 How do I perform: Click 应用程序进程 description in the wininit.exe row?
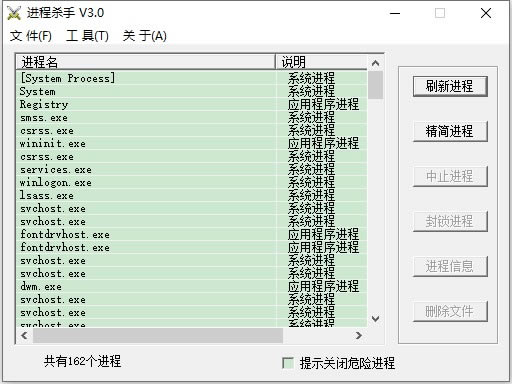click(323, 143)
